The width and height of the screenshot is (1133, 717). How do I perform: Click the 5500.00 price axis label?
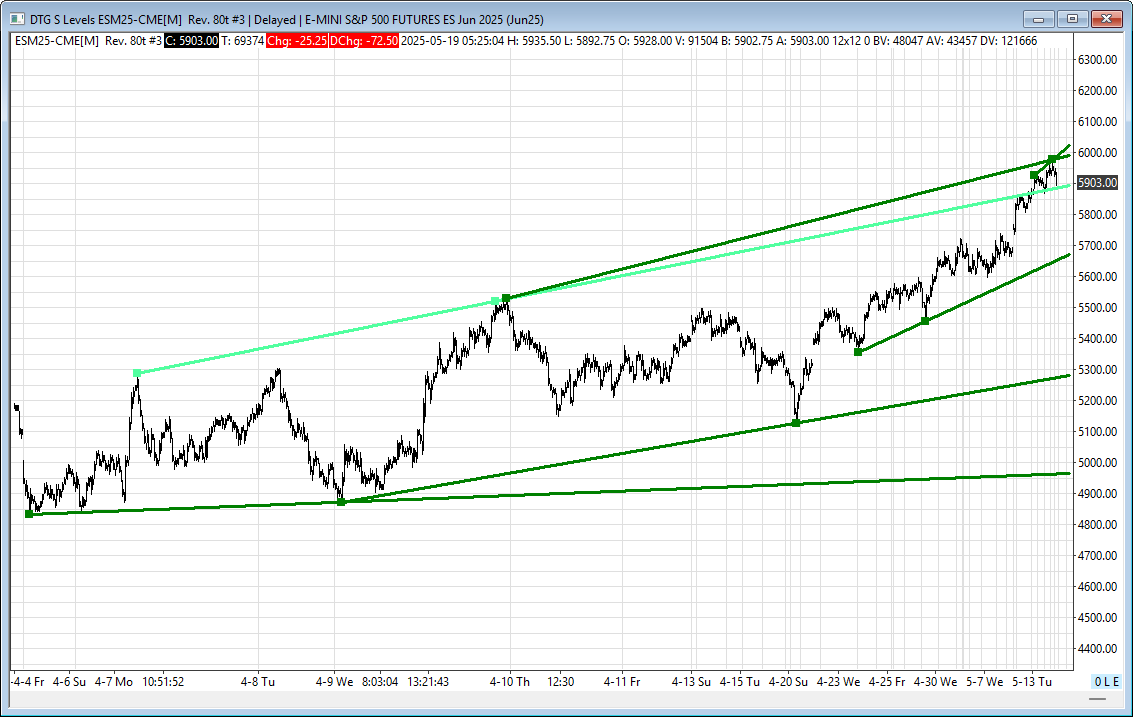pyautogui.click(x=1098, y=308)
